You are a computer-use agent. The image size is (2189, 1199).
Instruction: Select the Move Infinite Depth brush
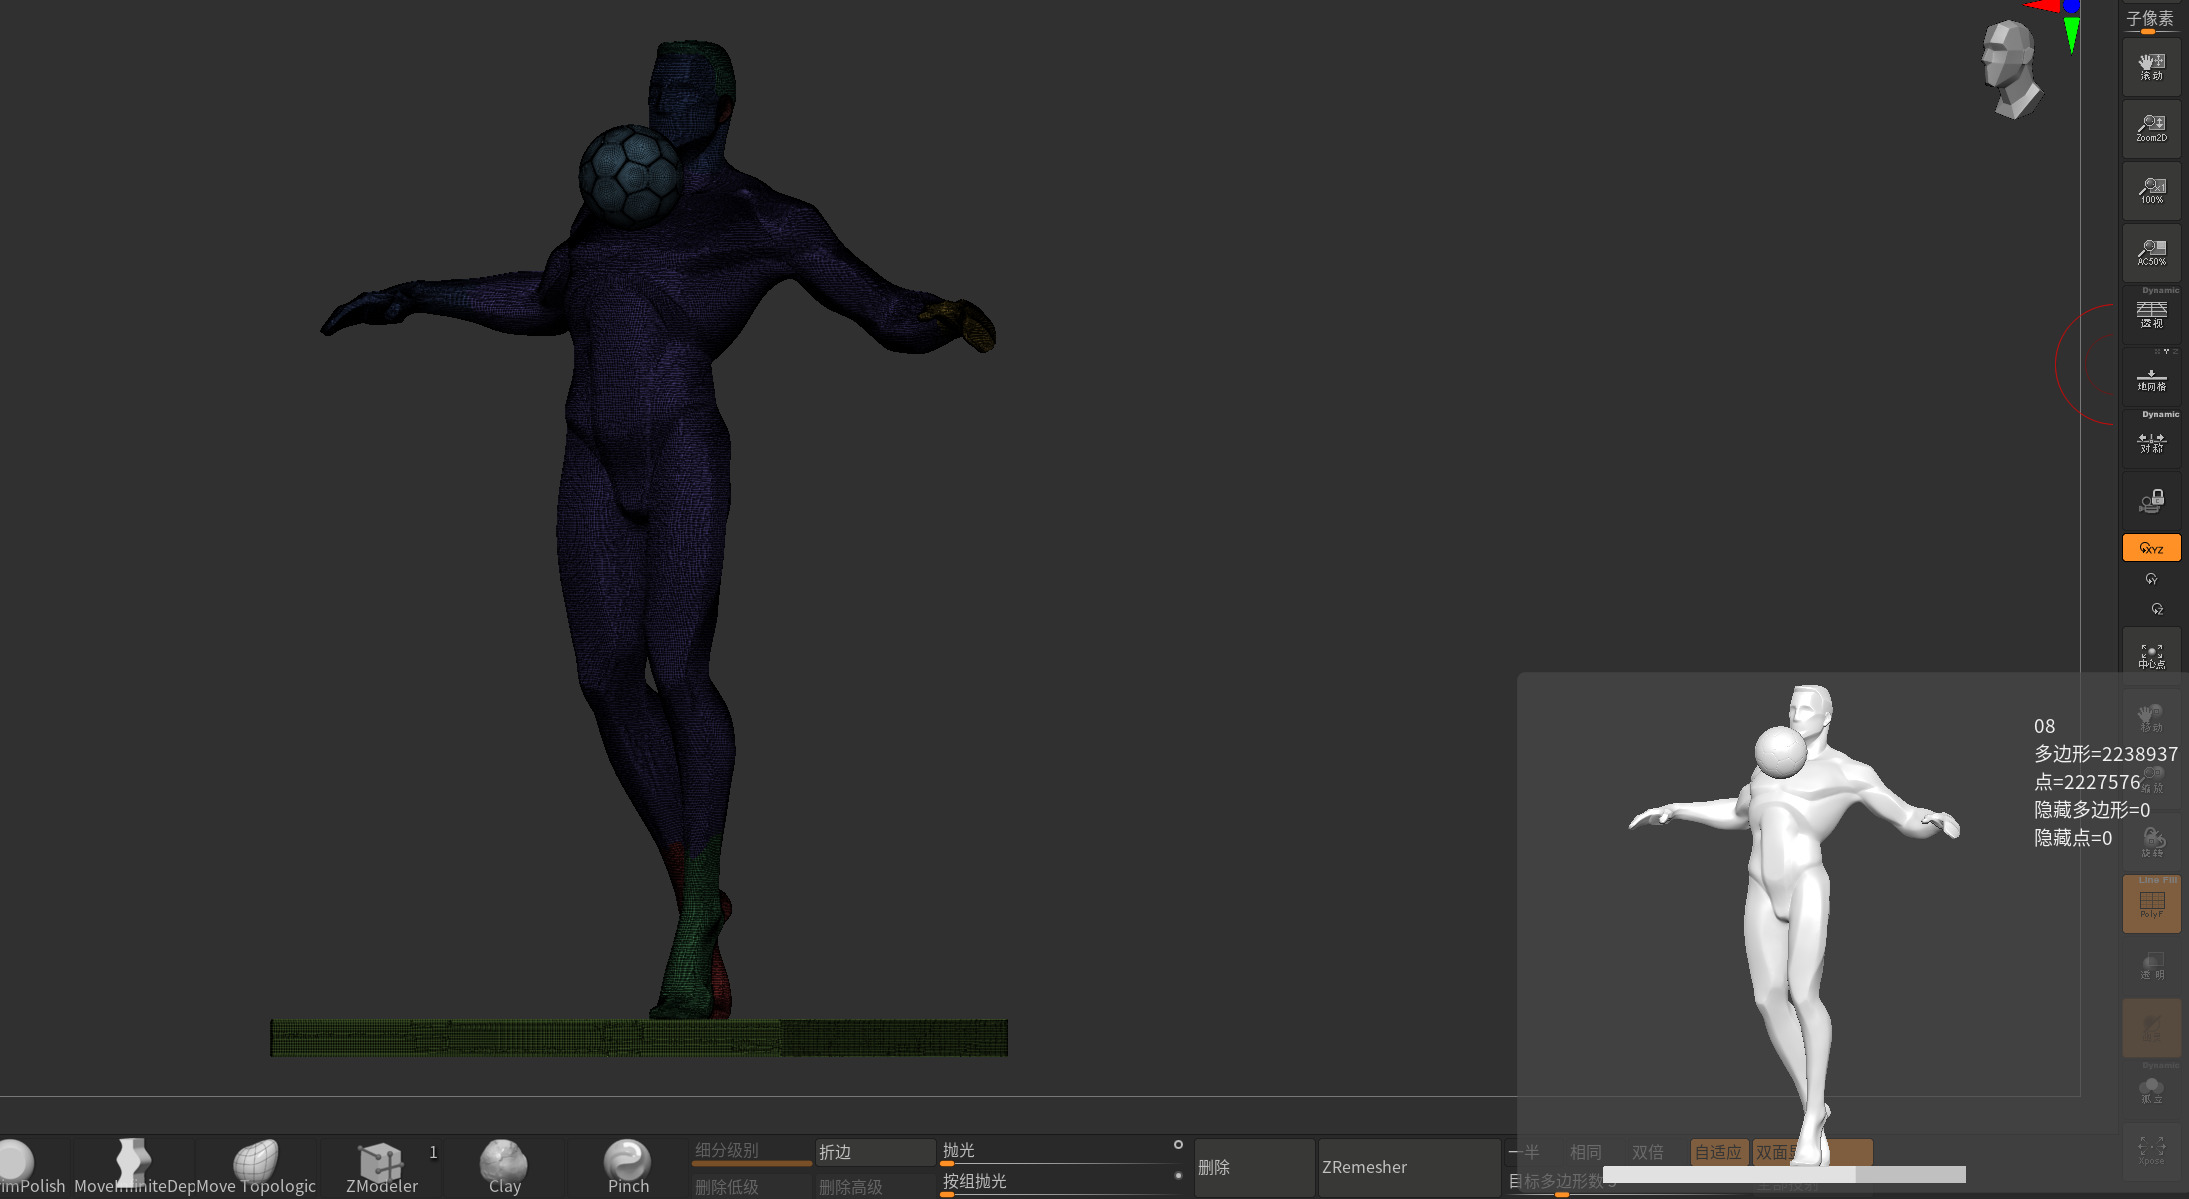(133, 1166)
